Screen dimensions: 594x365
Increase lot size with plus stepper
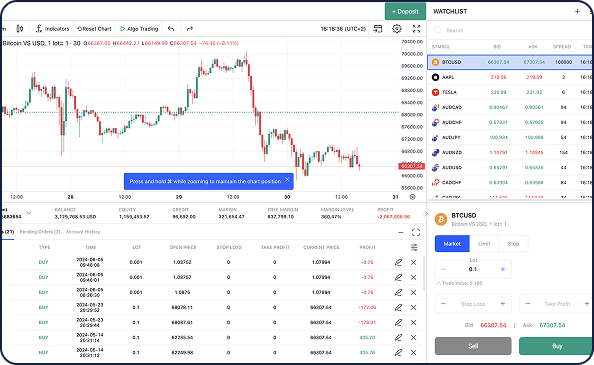[503, 269]
